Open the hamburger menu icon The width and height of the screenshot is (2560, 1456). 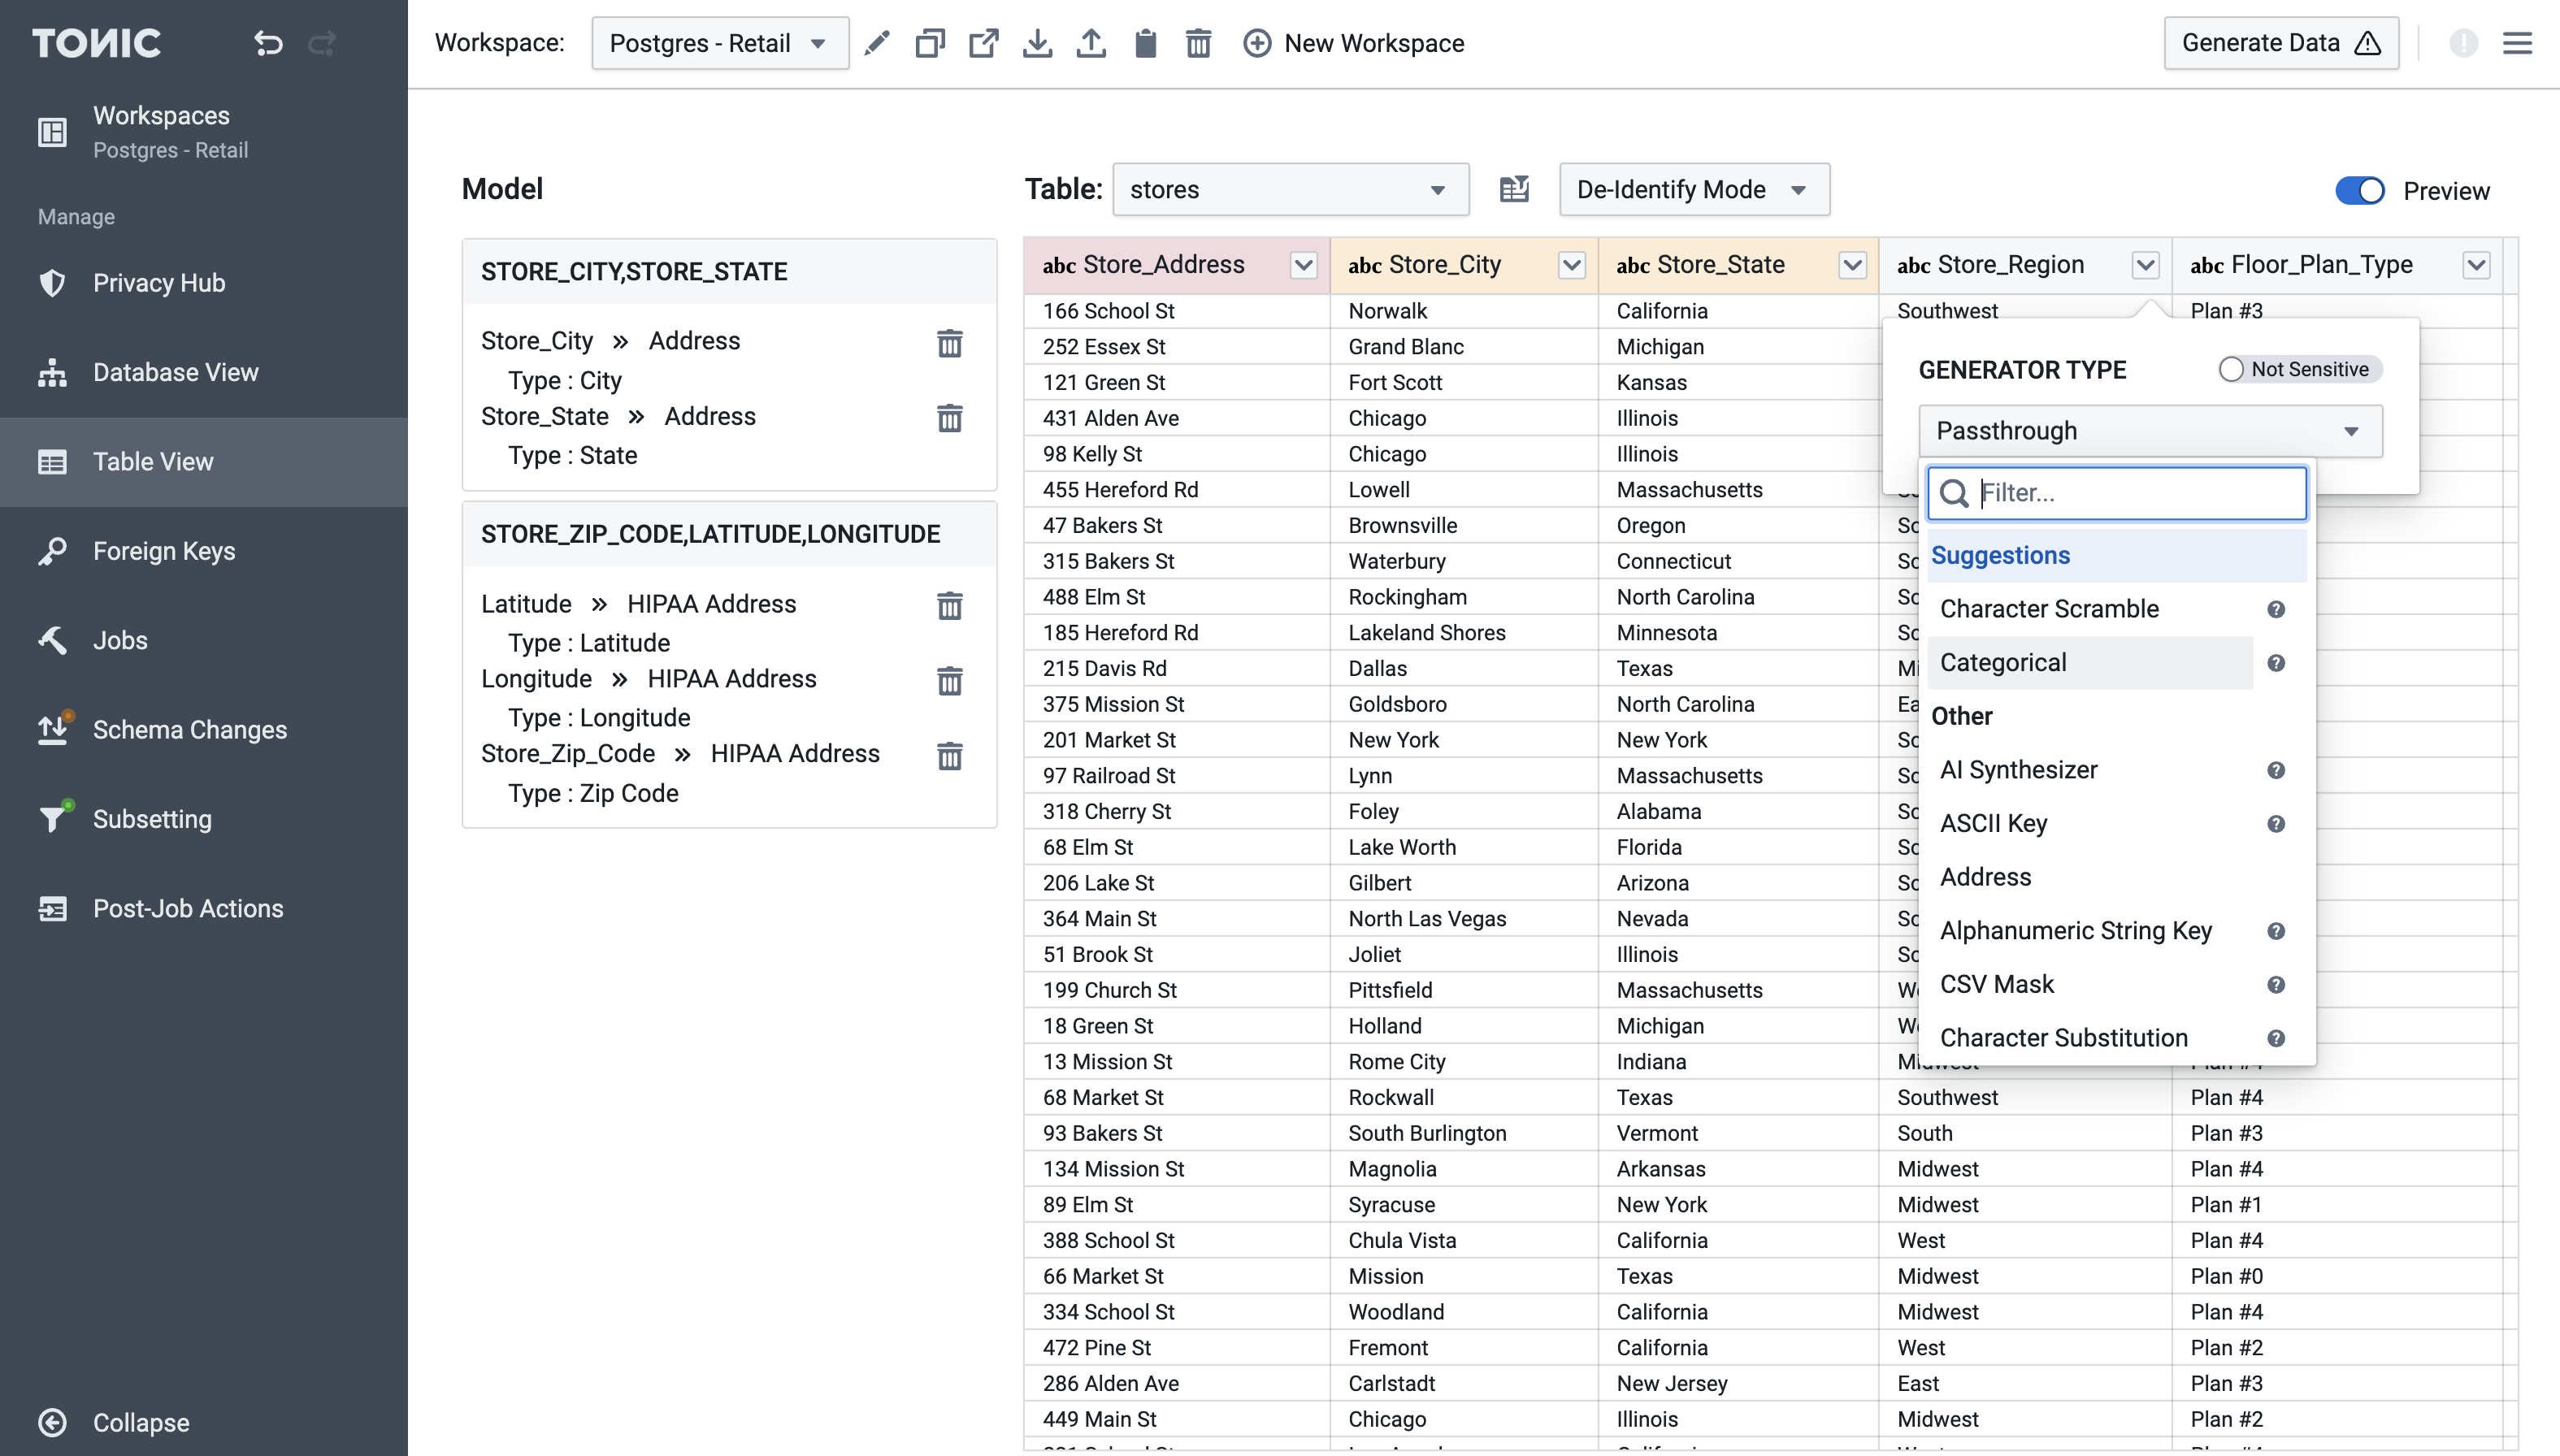click(2517, 43)
